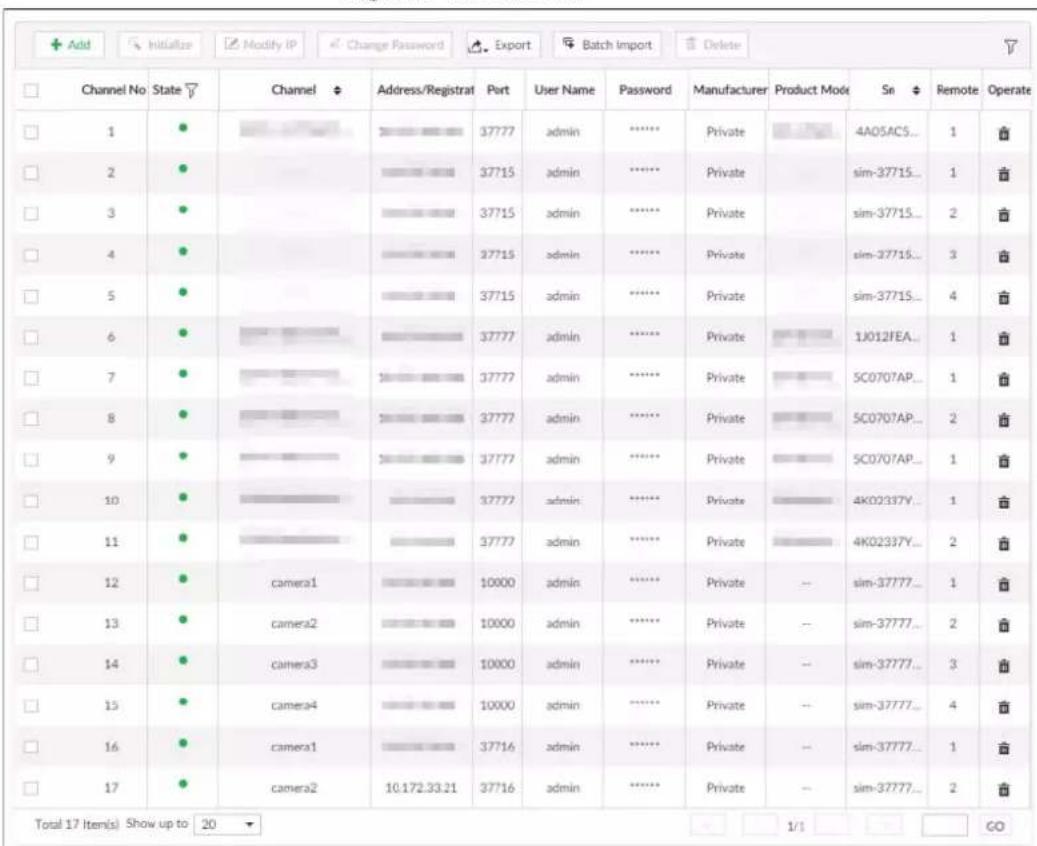Check the box for channel 9

[31, 460]
